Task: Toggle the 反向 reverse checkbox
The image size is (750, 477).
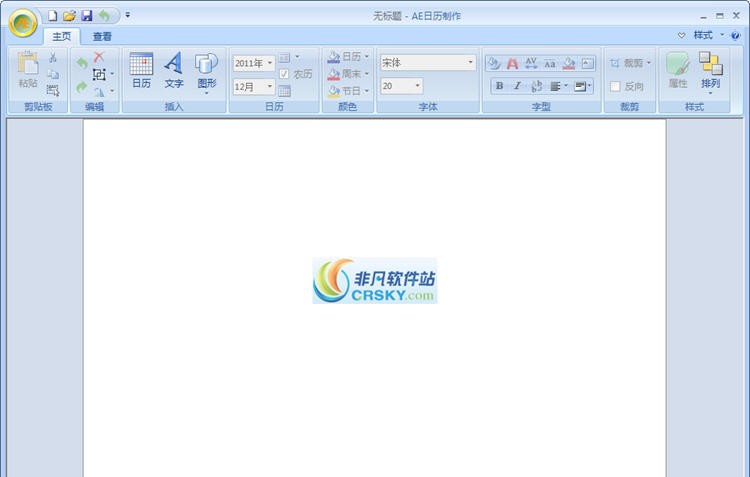Action: pos(616,87)
